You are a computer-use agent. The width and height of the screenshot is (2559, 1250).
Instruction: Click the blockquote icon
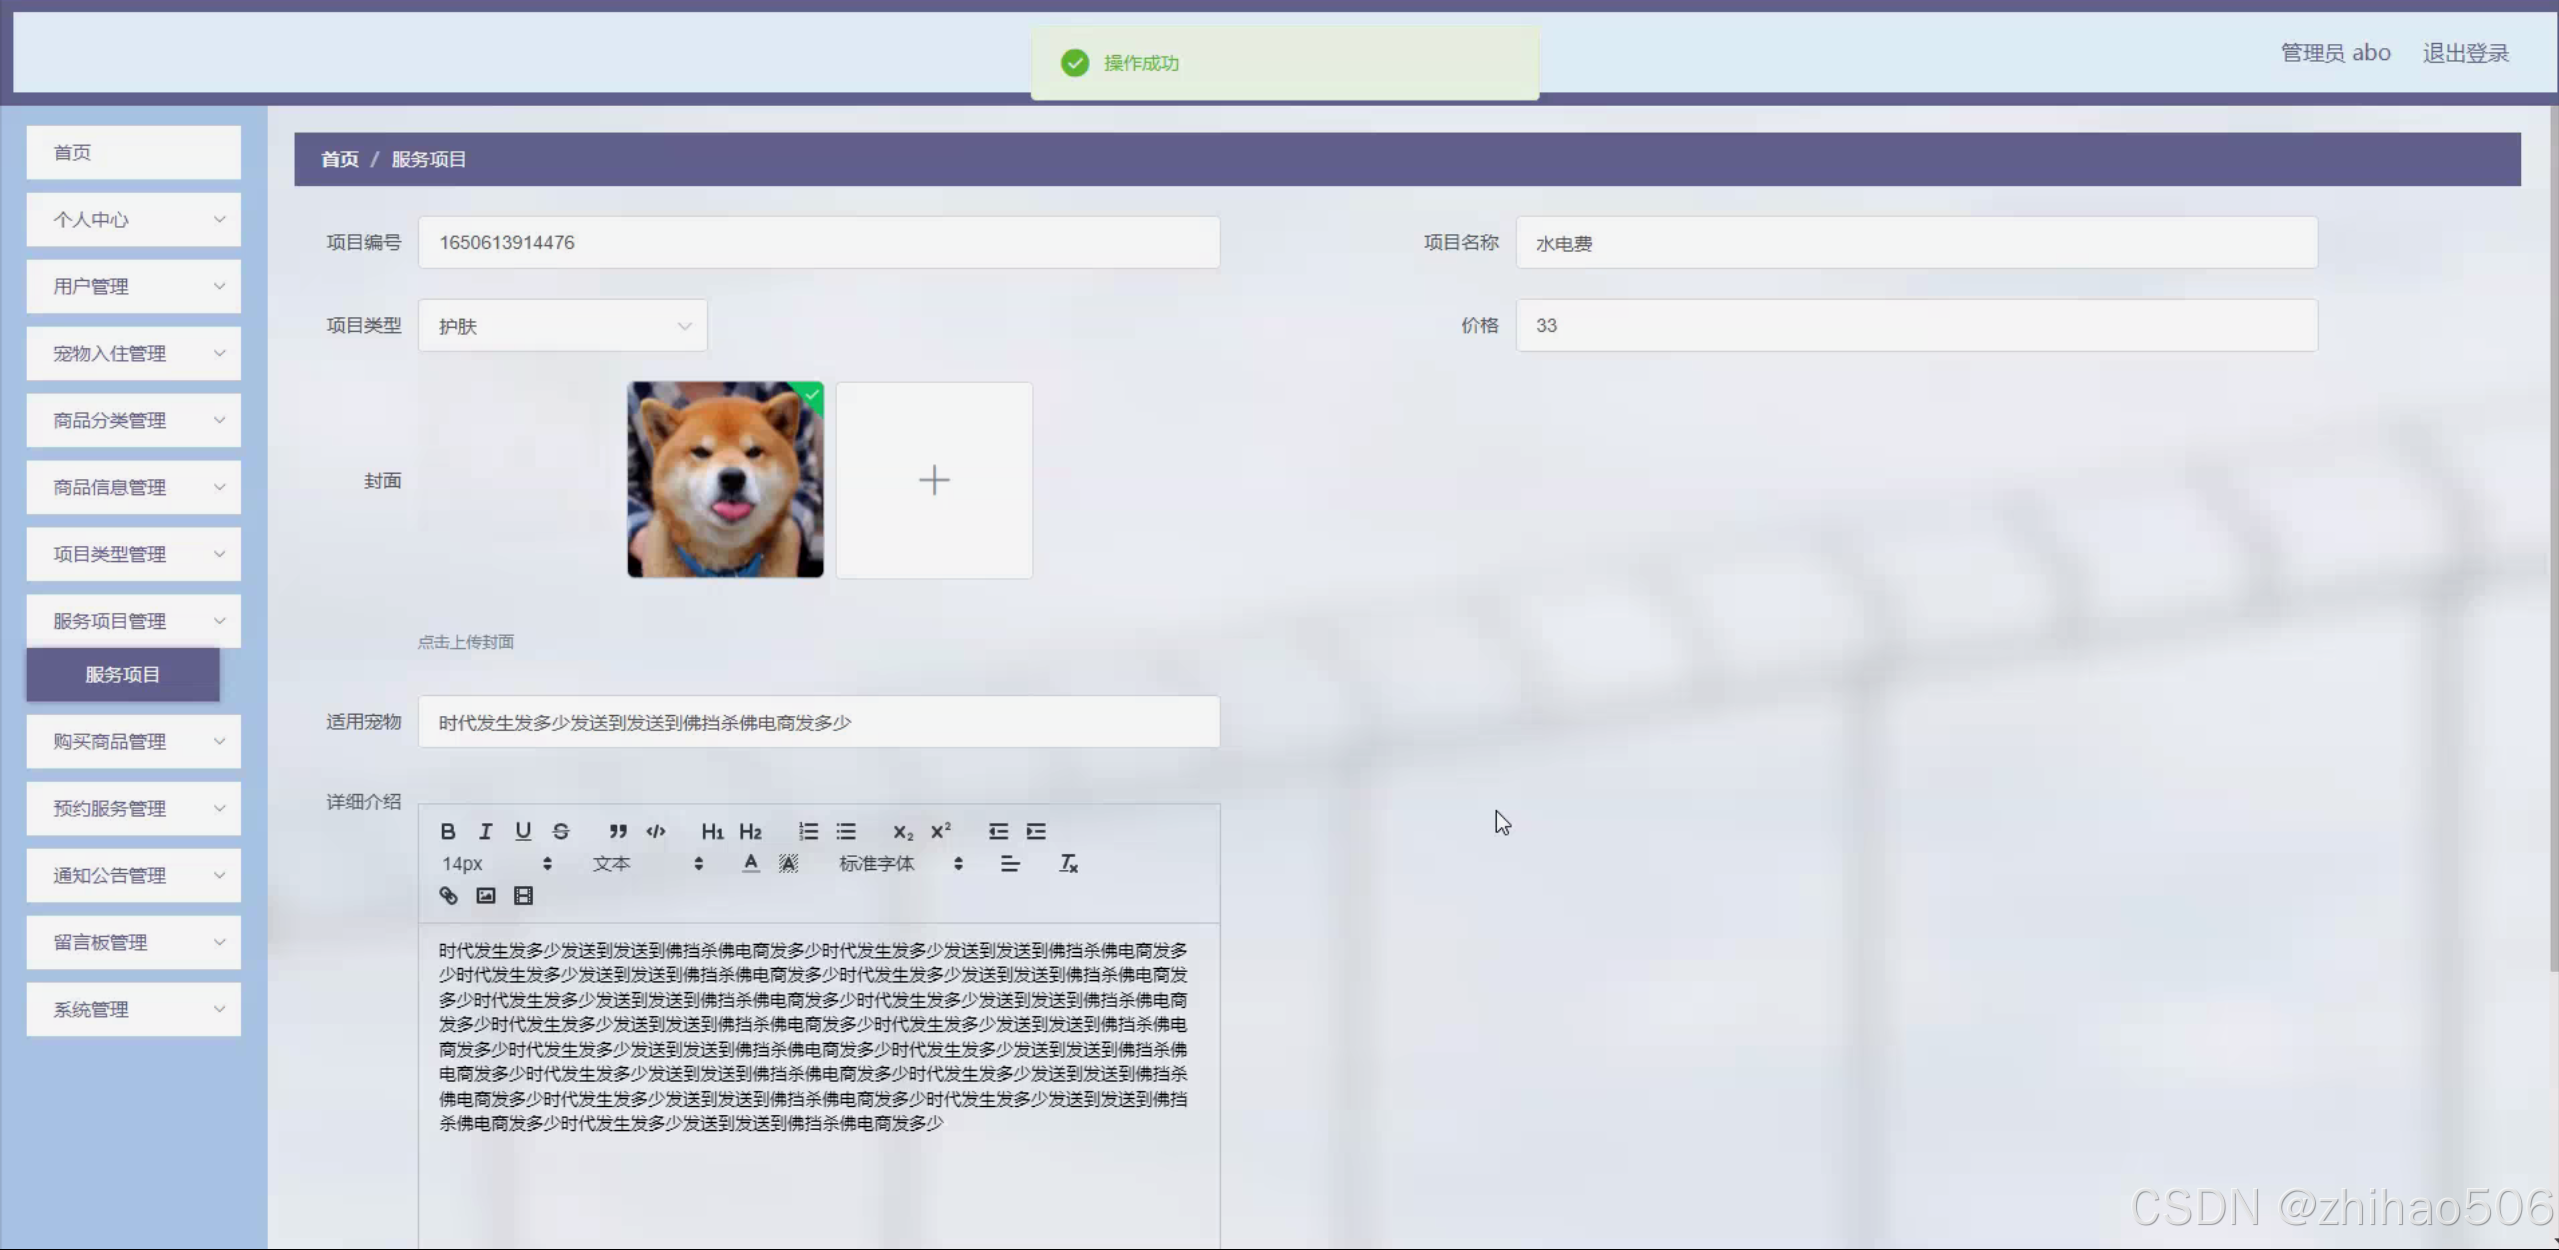618,831
